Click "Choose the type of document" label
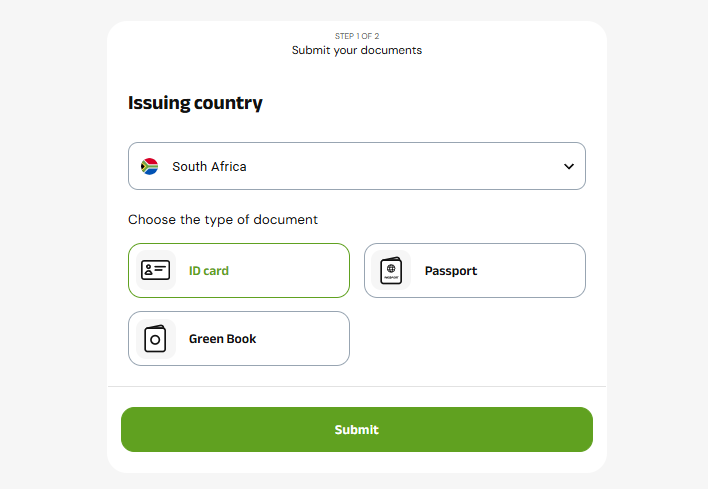 (x=223, y=220)
